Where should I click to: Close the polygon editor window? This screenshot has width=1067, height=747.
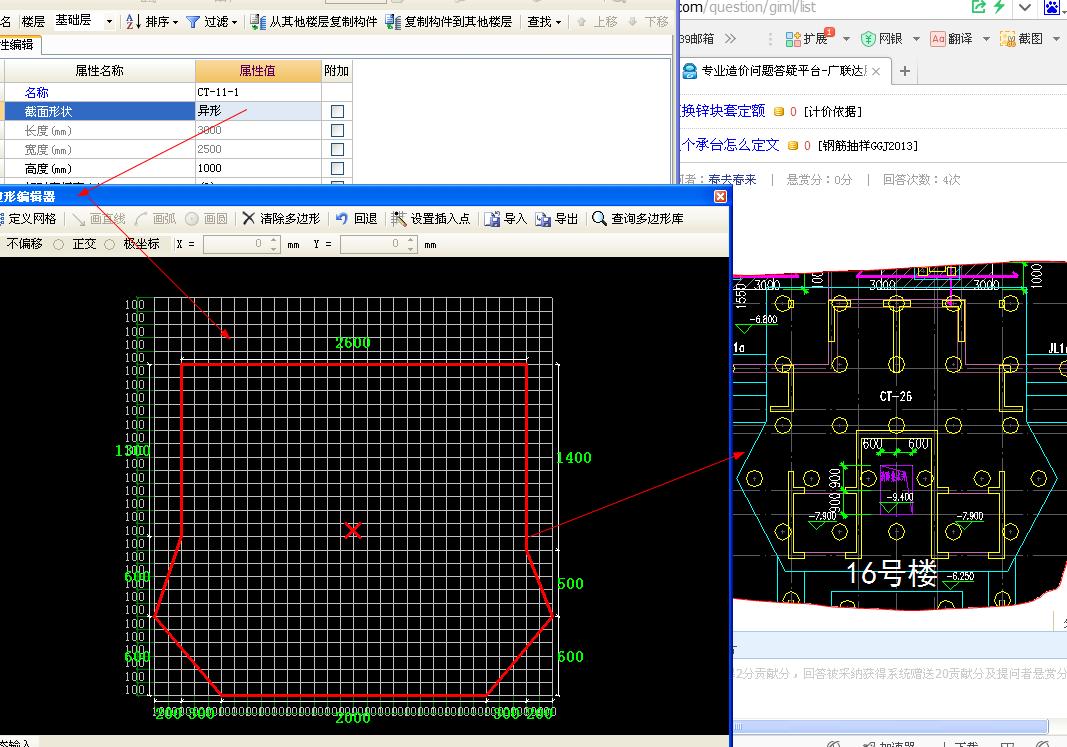click(720, 197)
